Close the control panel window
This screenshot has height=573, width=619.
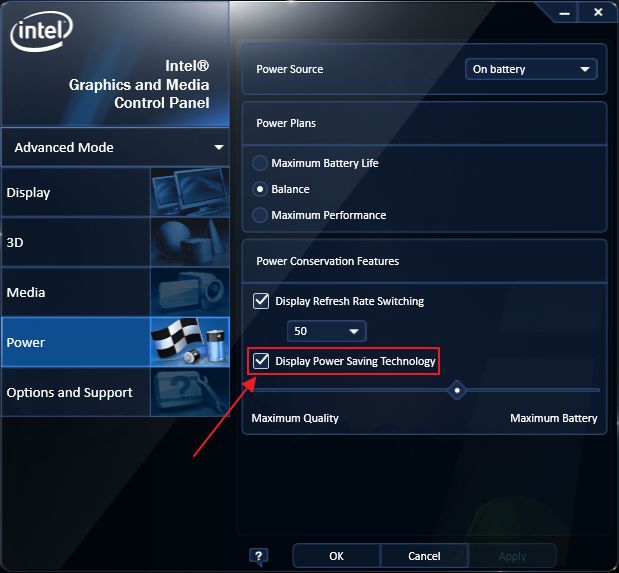598,12
